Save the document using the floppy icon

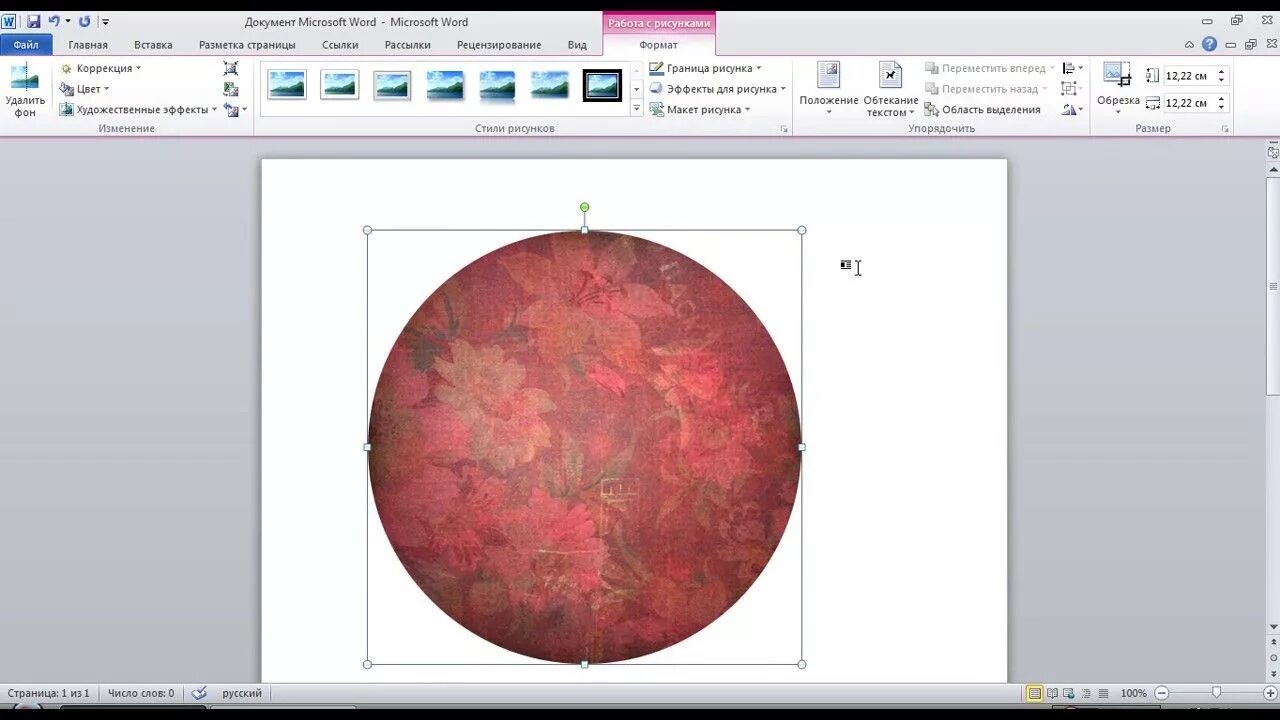click(34, 21)
